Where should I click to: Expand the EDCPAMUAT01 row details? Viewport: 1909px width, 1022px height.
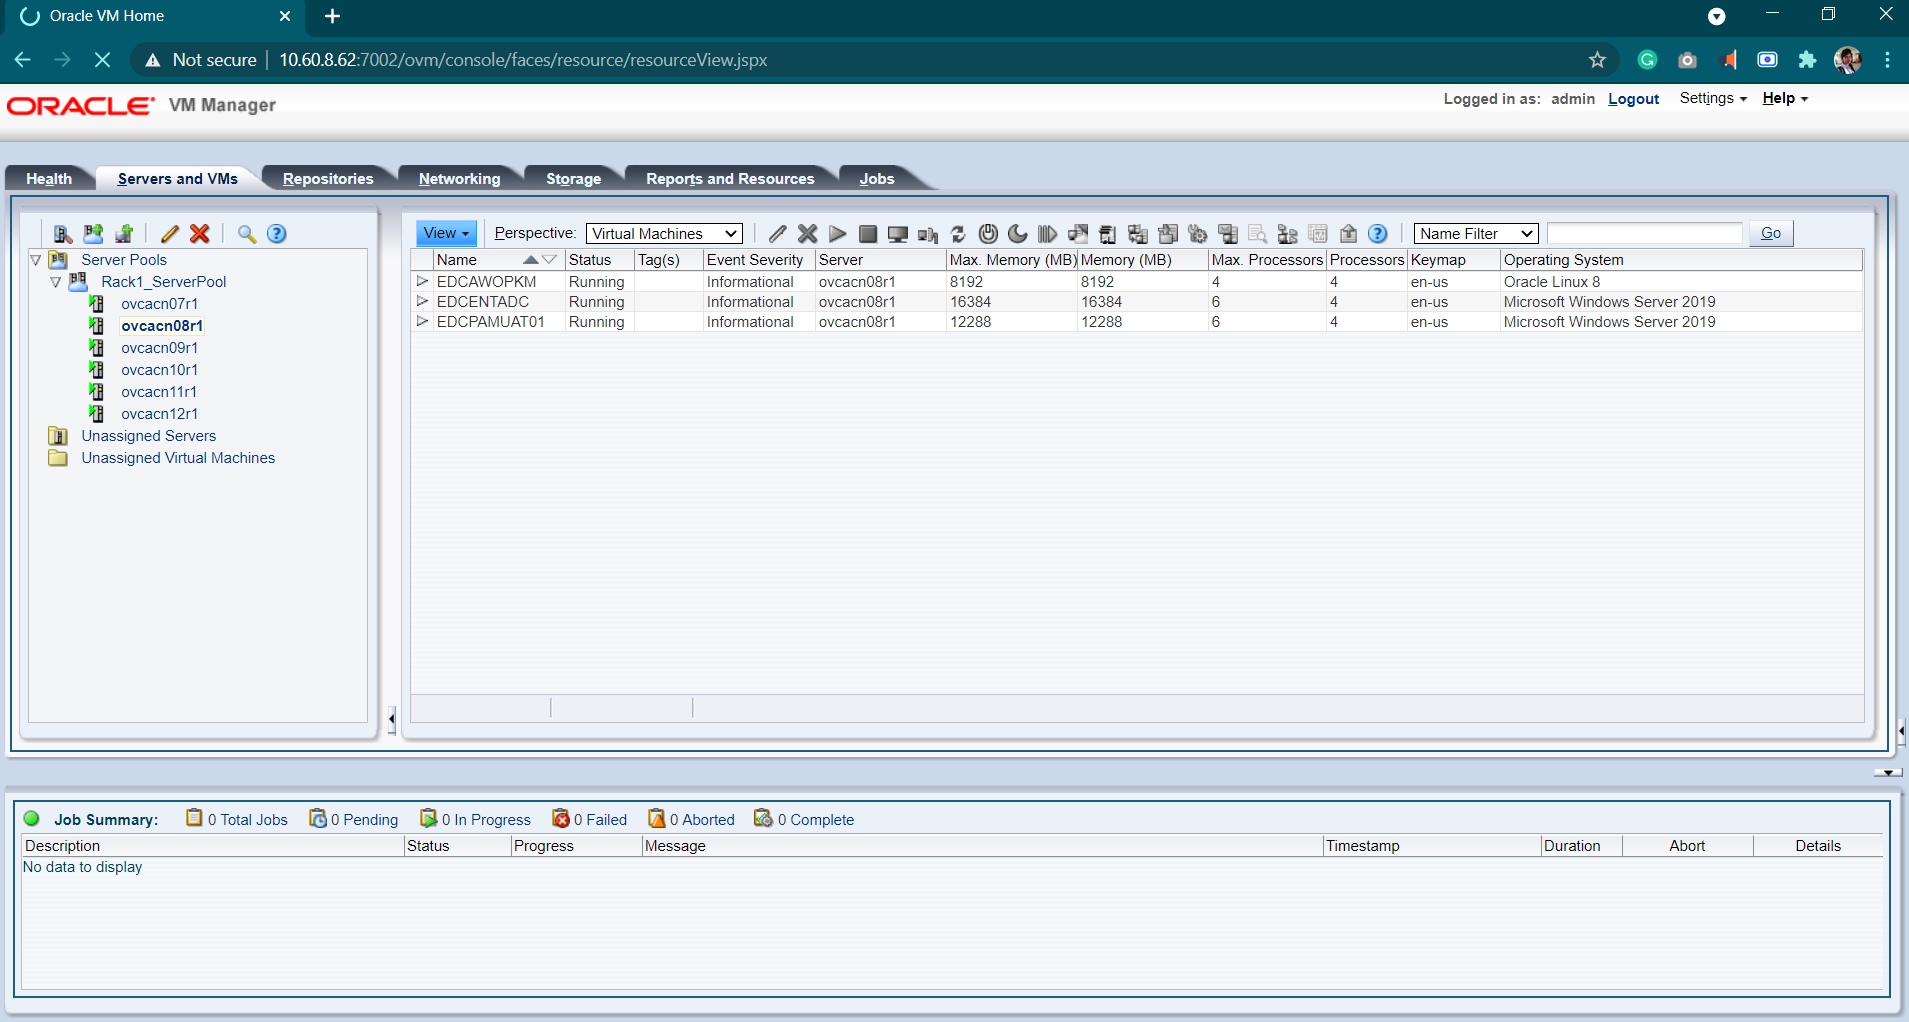coord(422,321)
